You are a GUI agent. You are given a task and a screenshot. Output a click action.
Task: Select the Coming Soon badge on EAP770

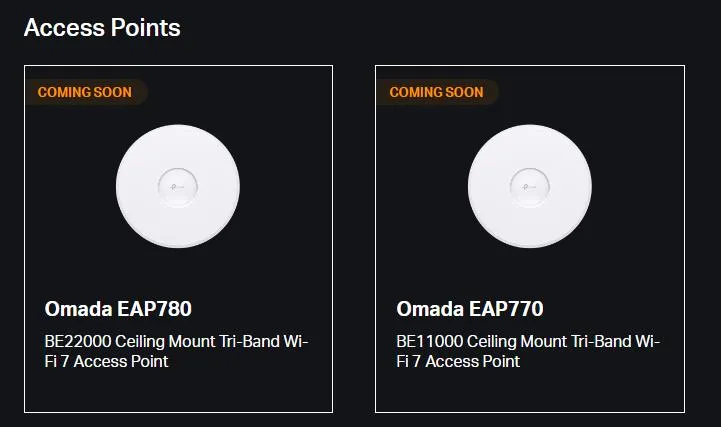point(437,92)
